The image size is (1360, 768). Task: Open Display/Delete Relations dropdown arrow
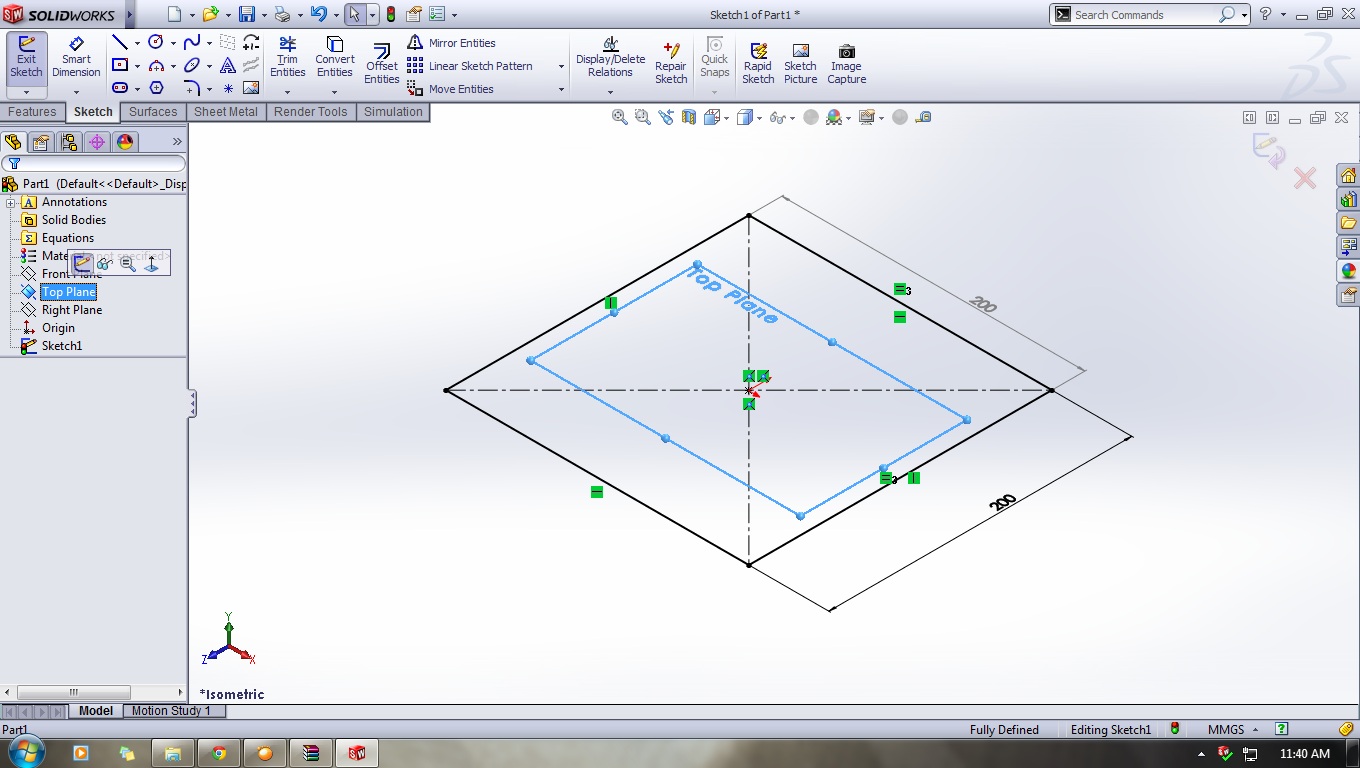tap(610, 93)
